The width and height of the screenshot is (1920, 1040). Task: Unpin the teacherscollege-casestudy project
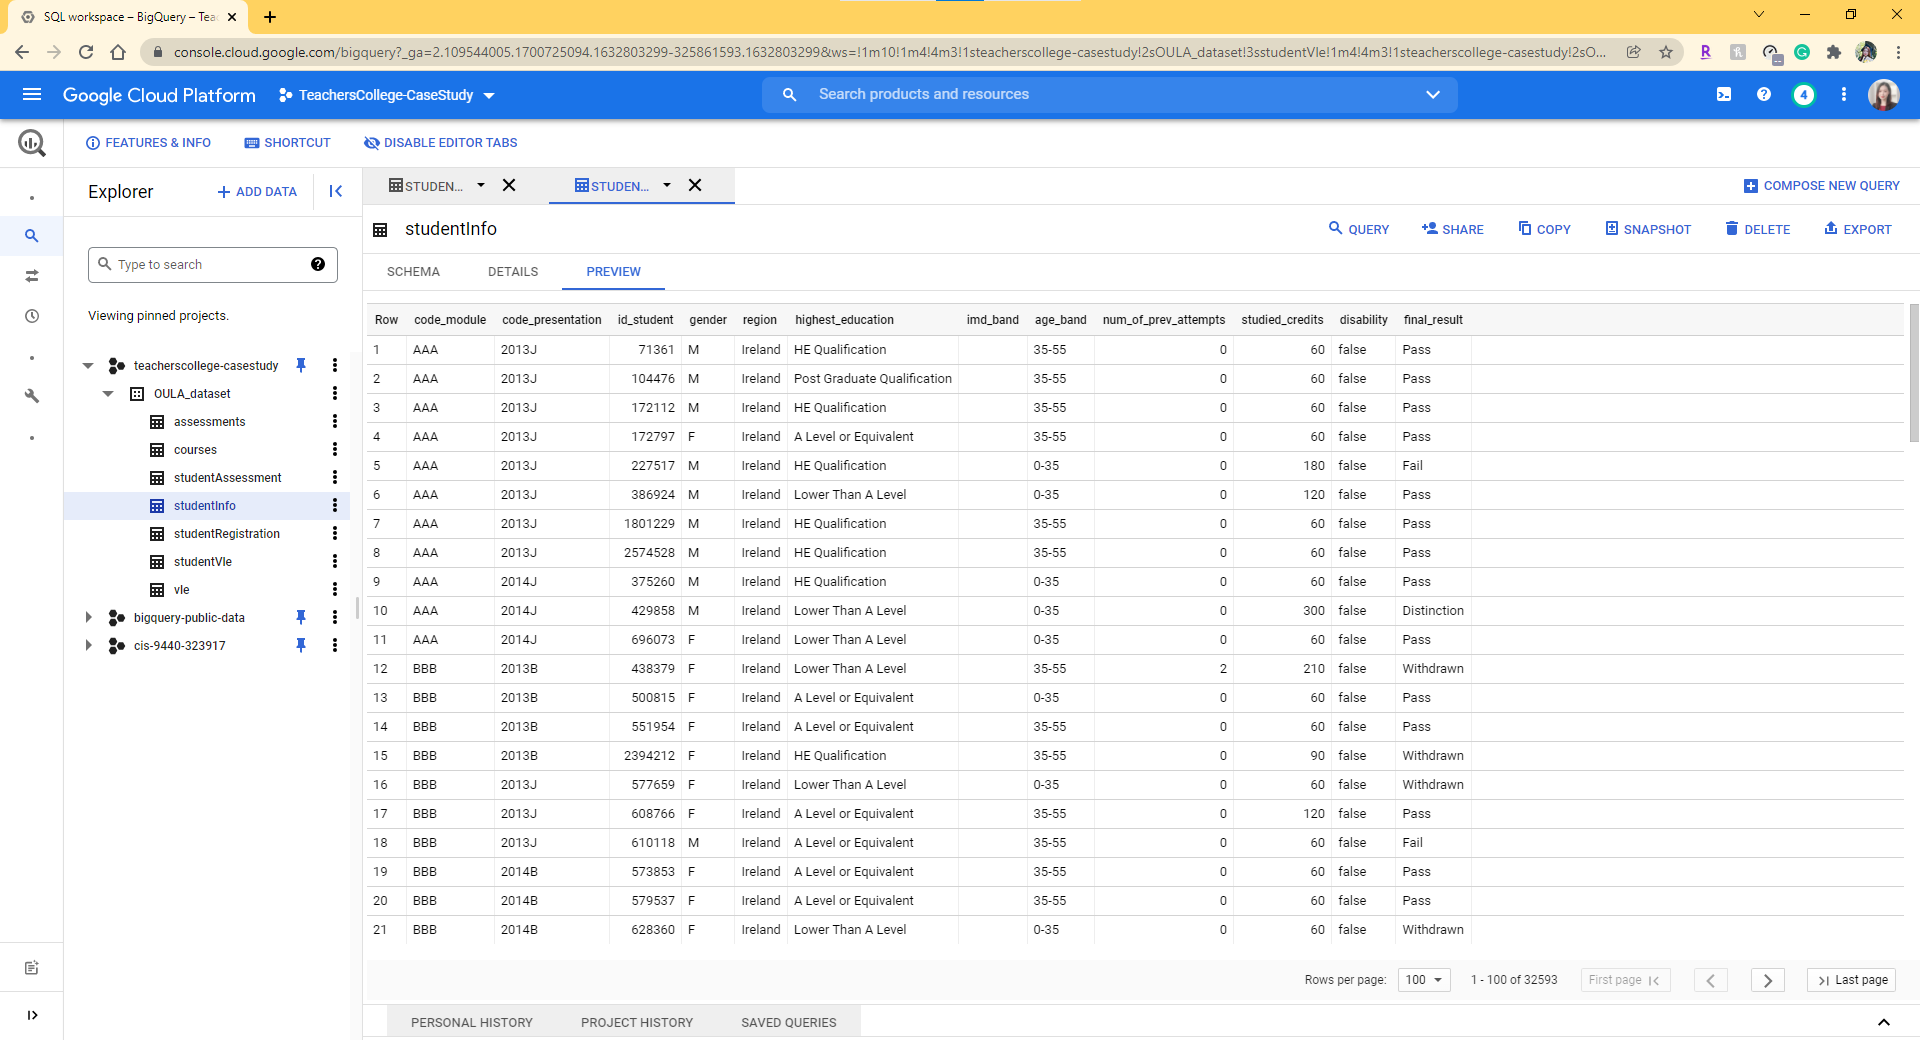click(301, 365)
